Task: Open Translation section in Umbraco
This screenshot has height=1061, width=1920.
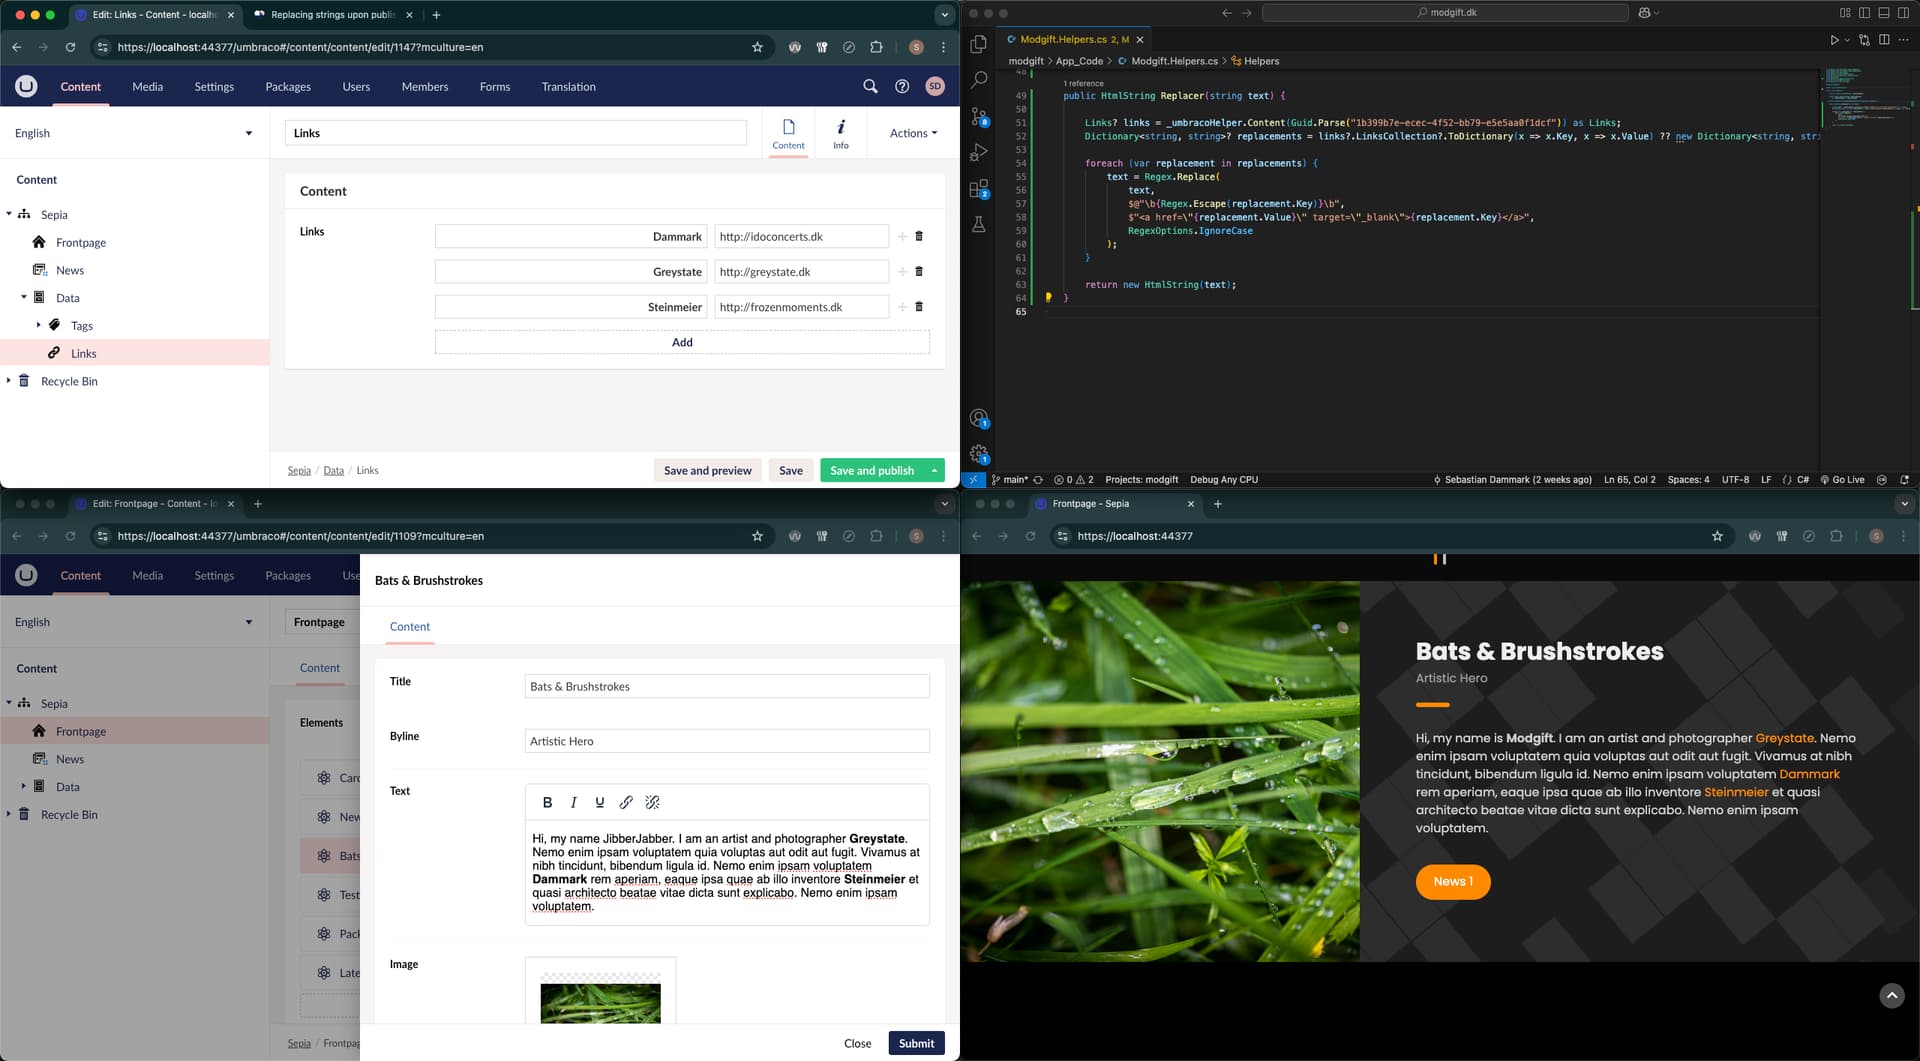Action: point(568,87)
